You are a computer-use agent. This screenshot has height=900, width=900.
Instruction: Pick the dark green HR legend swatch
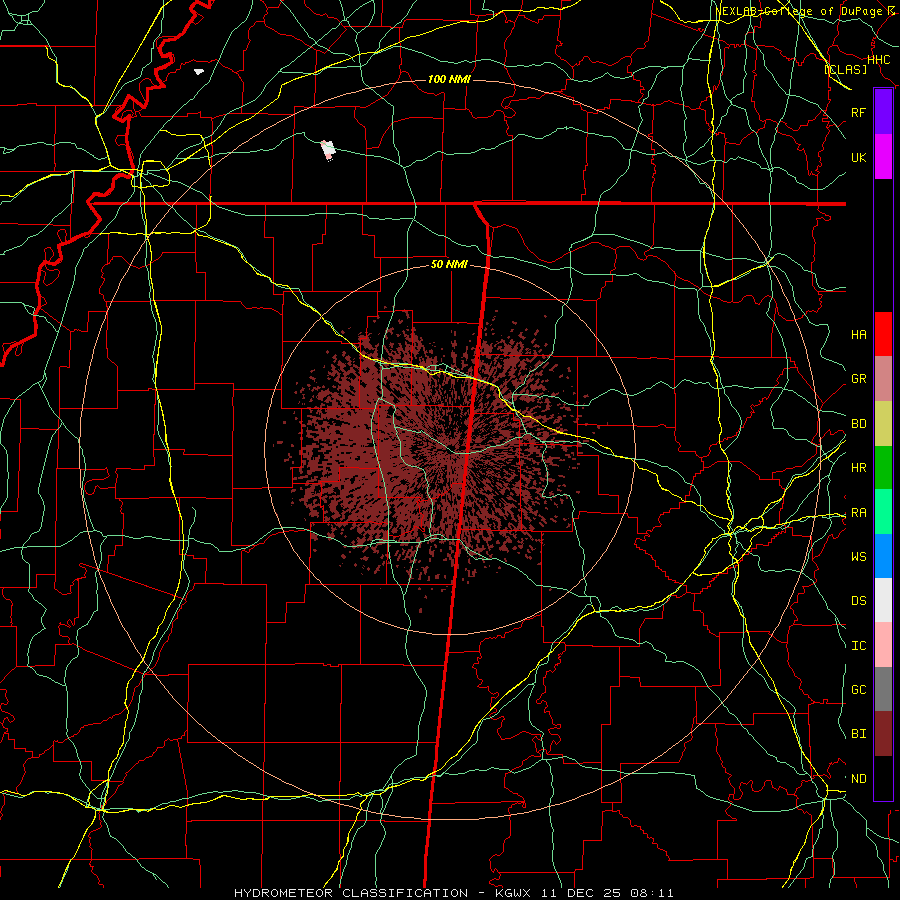pyautogui.click(x=883, y=468)
